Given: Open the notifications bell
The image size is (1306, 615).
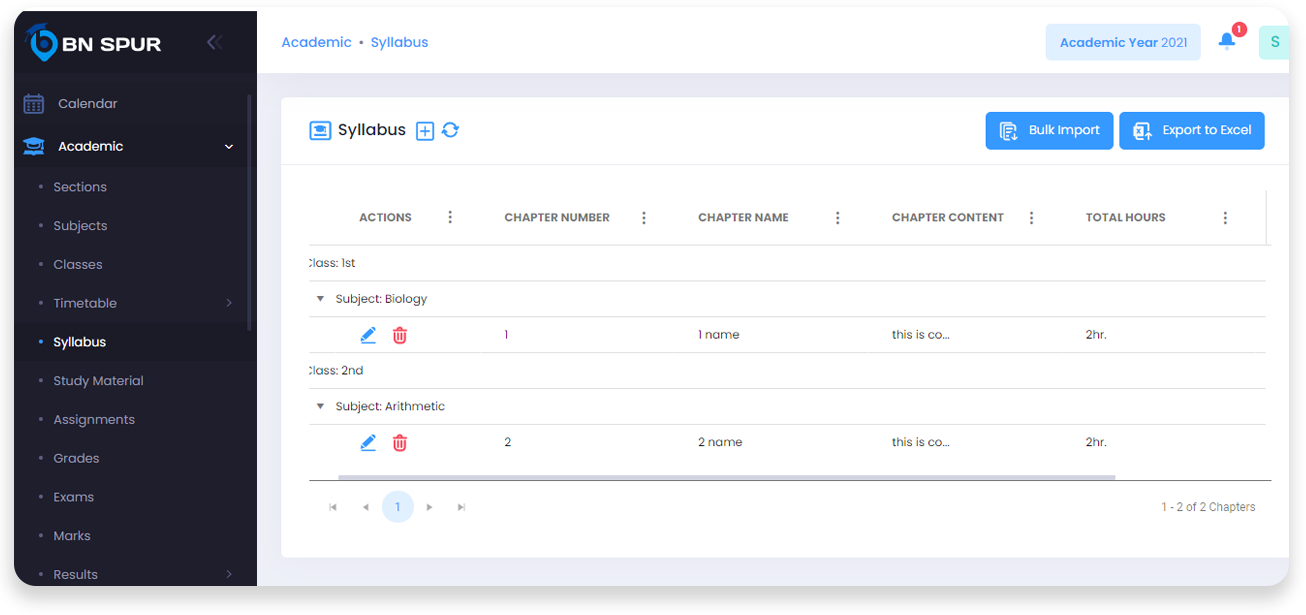Looking at the screenshot, I should [1227, 41].
